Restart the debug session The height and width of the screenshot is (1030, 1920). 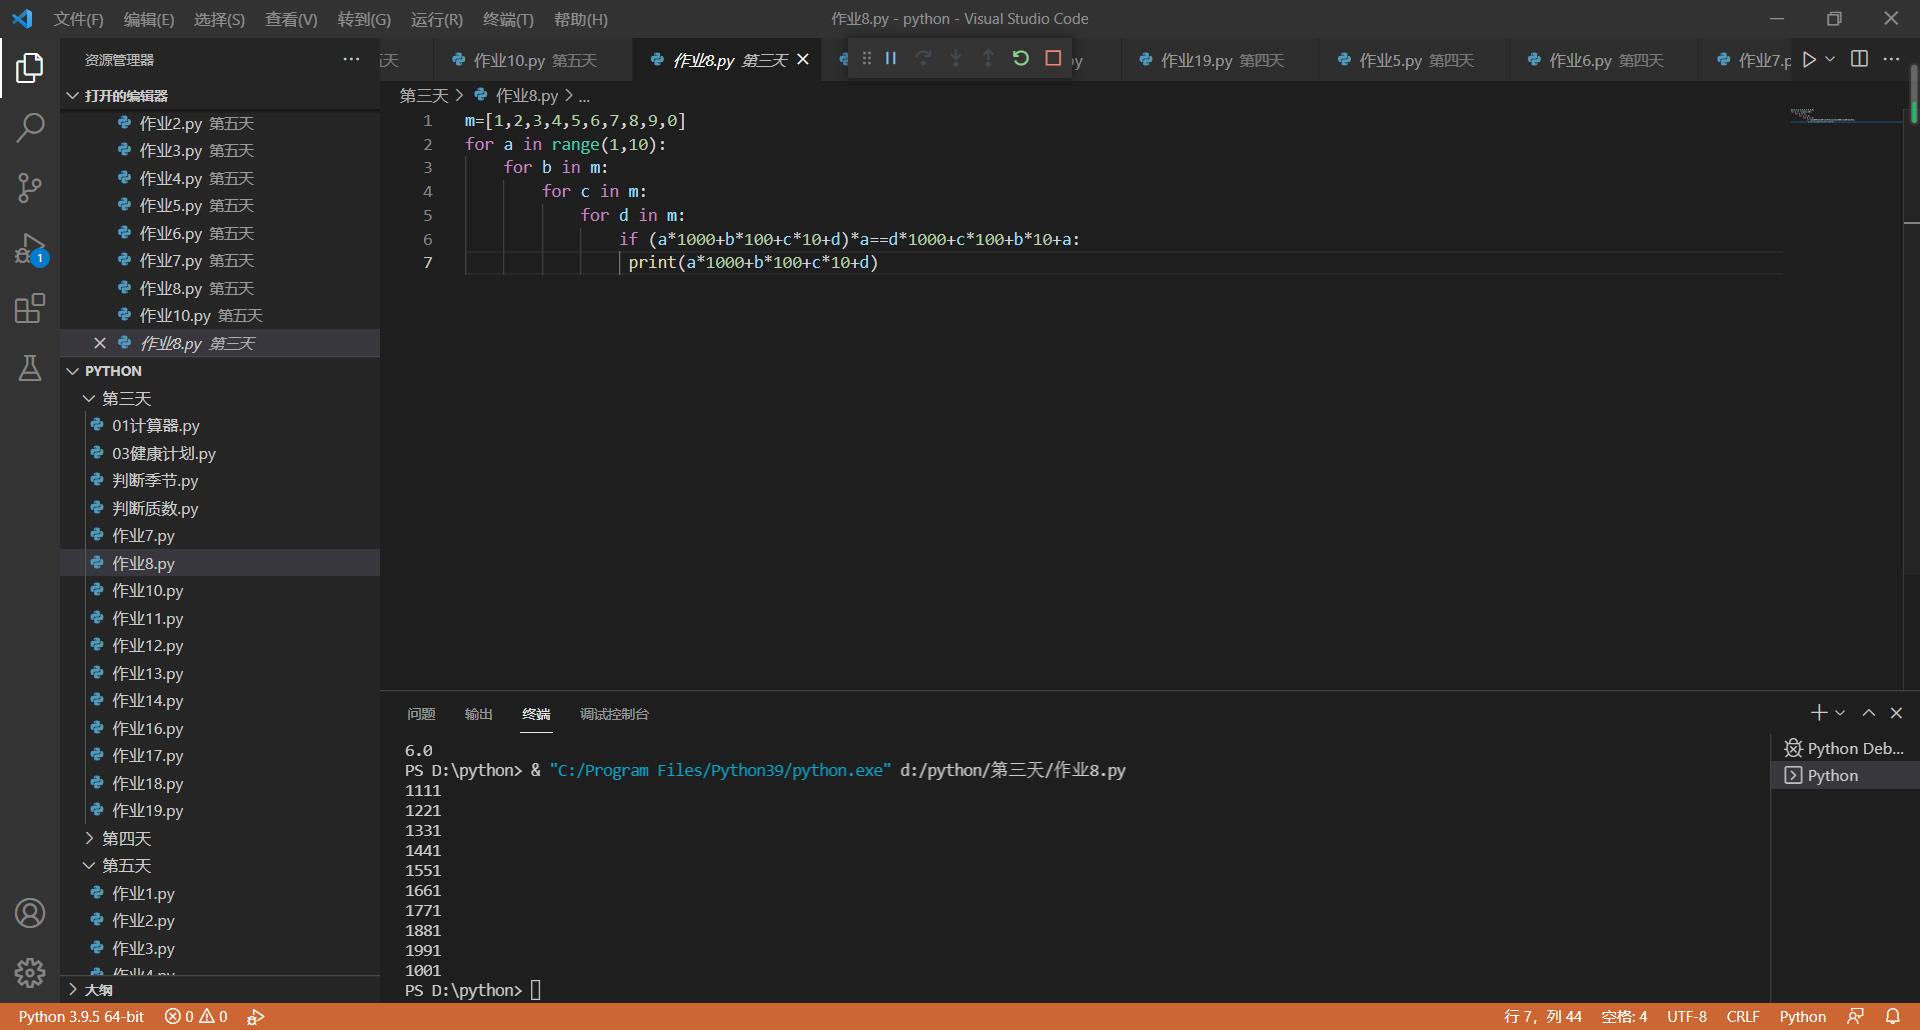[1021, 58]
